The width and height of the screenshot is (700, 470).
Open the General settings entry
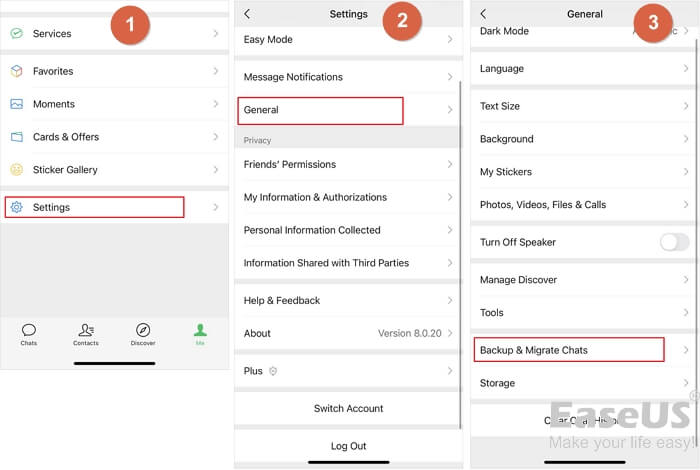pyautogui.click(x=320, y=110)
